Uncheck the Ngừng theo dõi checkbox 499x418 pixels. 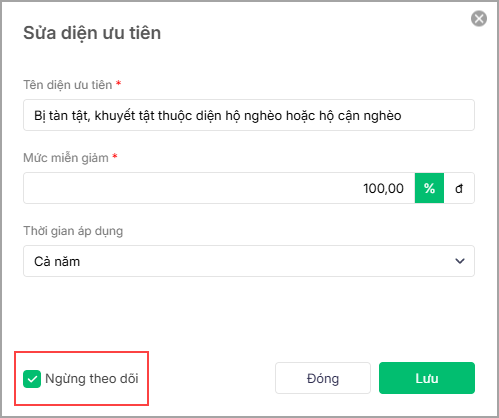(32, 379)
